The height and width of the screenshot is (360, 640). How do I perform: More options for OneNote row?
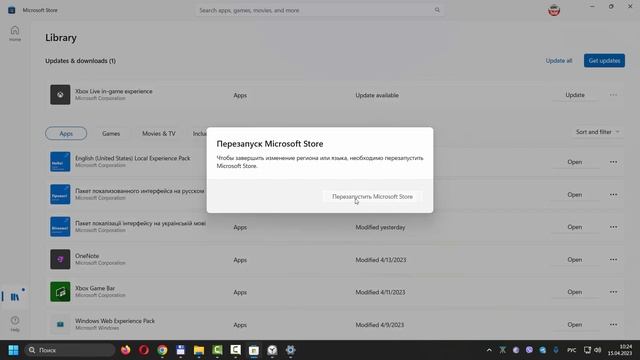[613, 260]
